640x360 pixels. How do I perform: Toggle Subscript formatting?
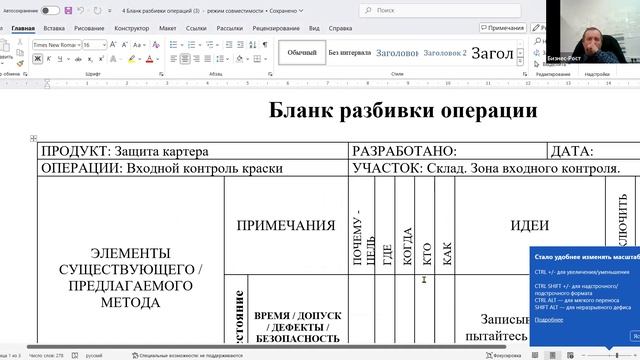[x=90, y=59]
